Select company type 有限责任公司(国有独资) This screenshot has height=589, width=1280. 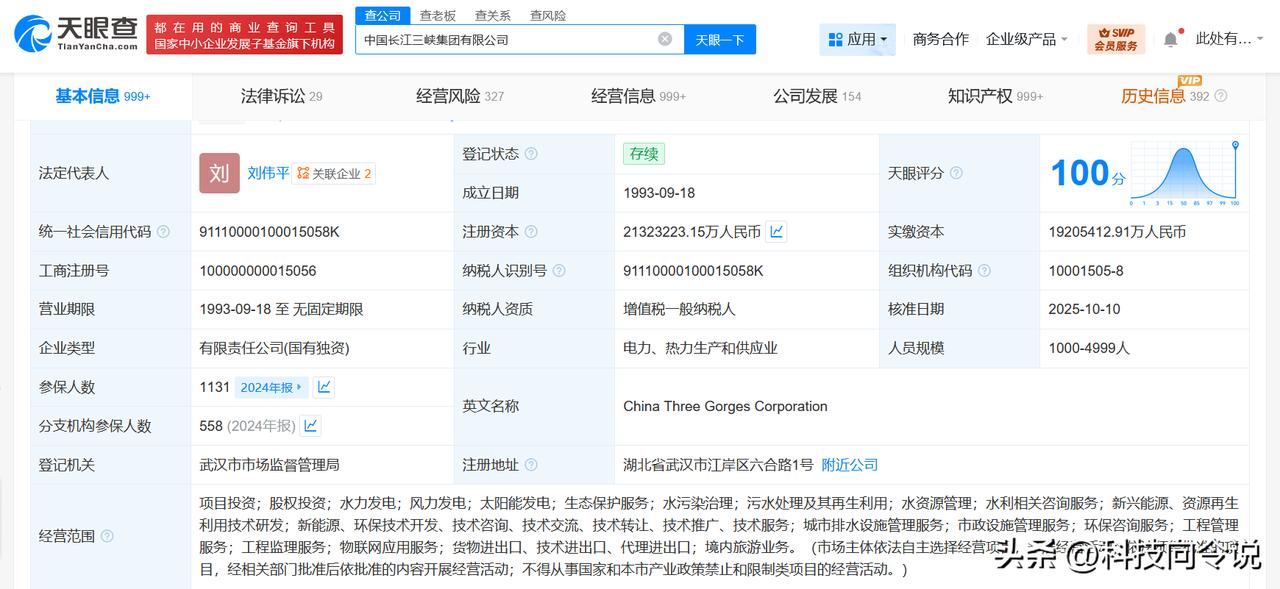point(274,349)
